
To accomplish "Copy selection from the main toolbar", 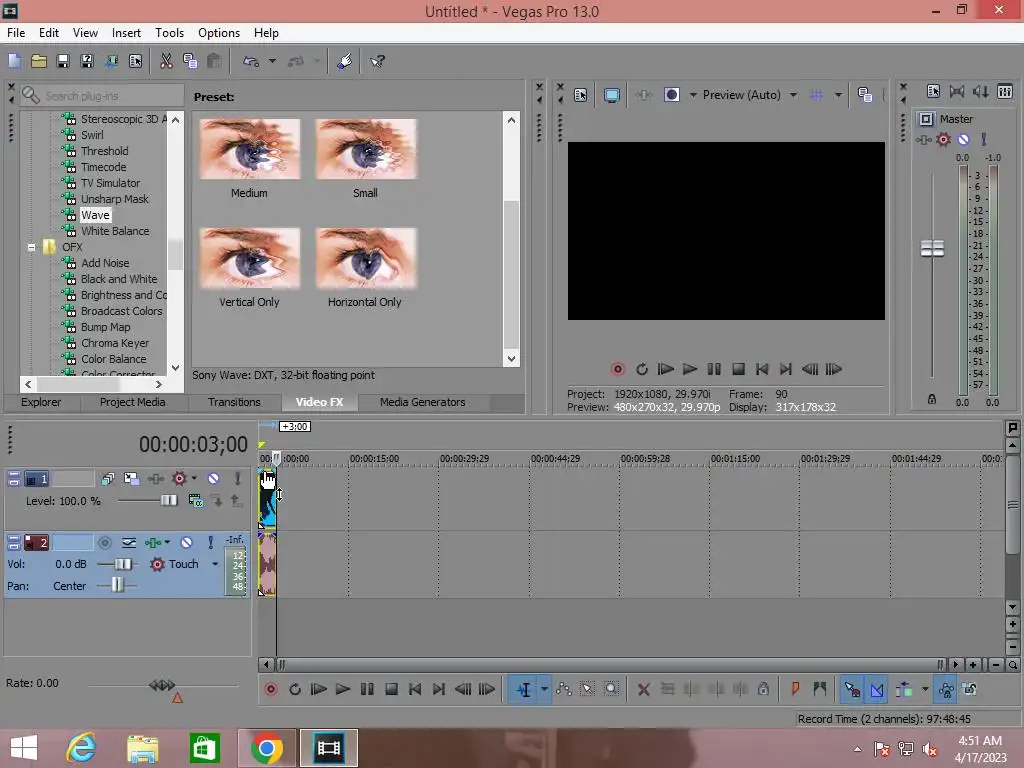I will pos(190,61).
